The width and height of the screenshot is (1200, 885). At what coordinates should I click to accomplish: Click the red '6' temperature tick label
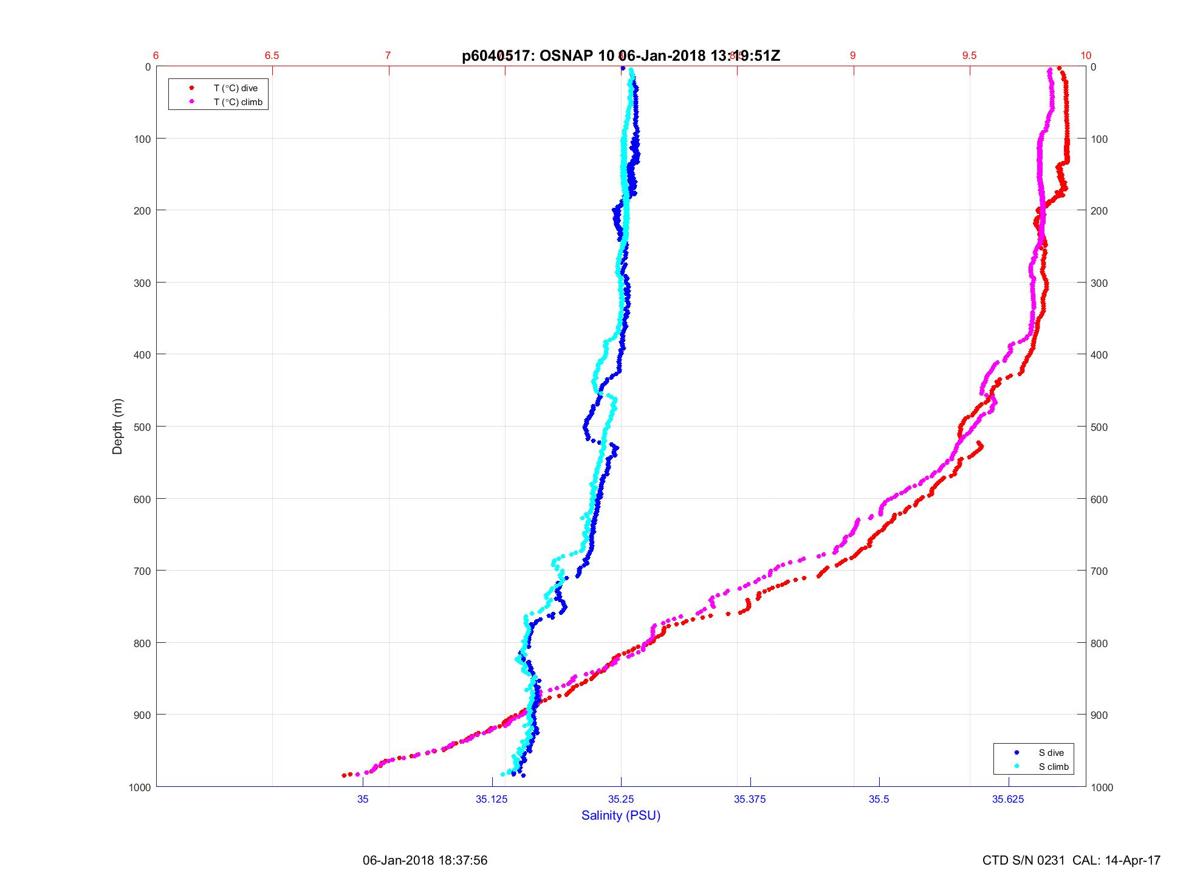(156, 56)
